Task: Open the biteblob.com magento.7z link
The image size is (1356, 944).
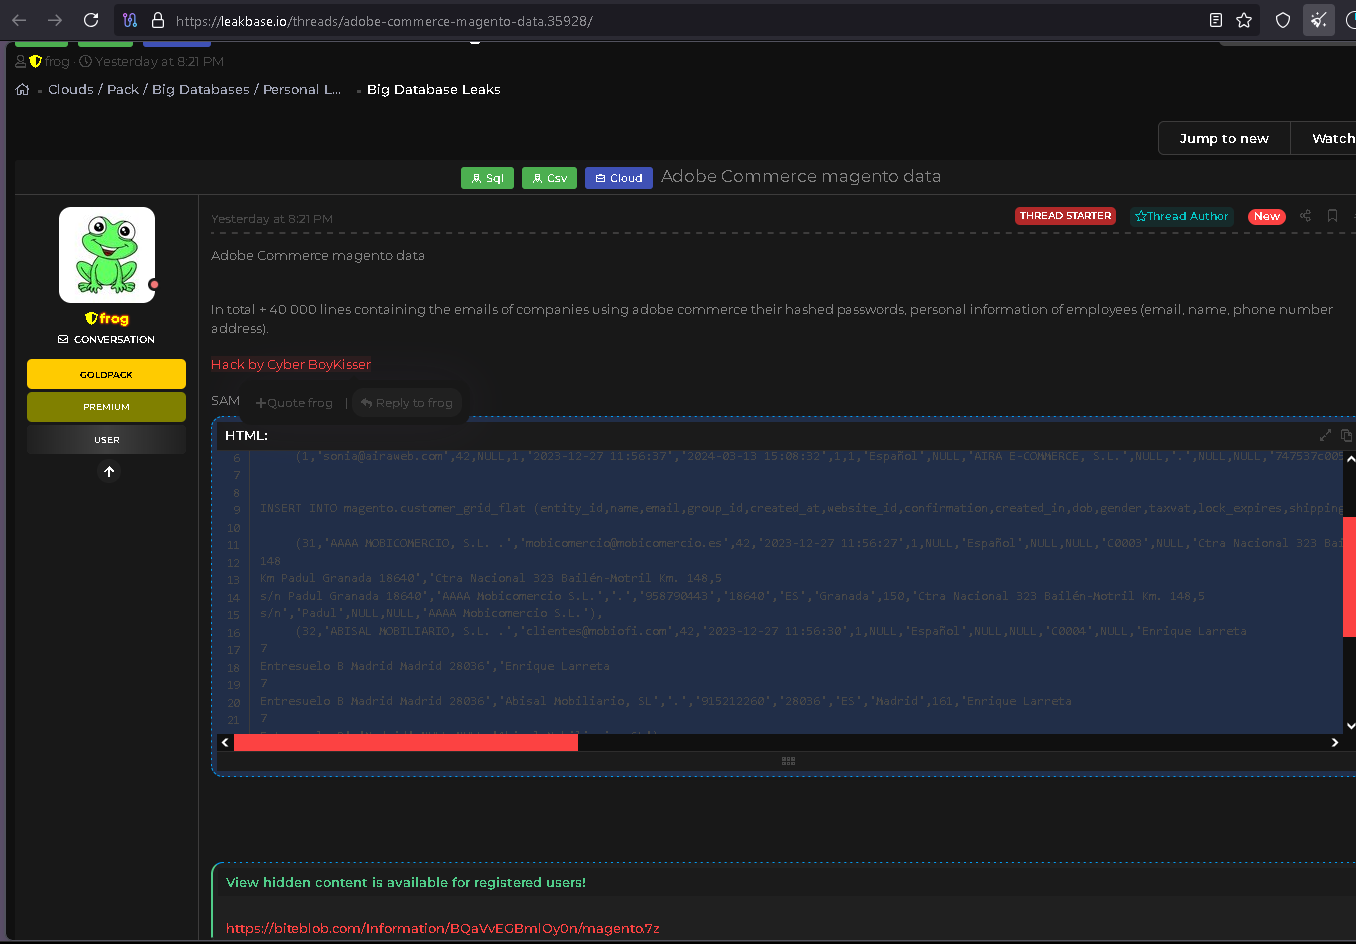Action: [x=443, y=928]
